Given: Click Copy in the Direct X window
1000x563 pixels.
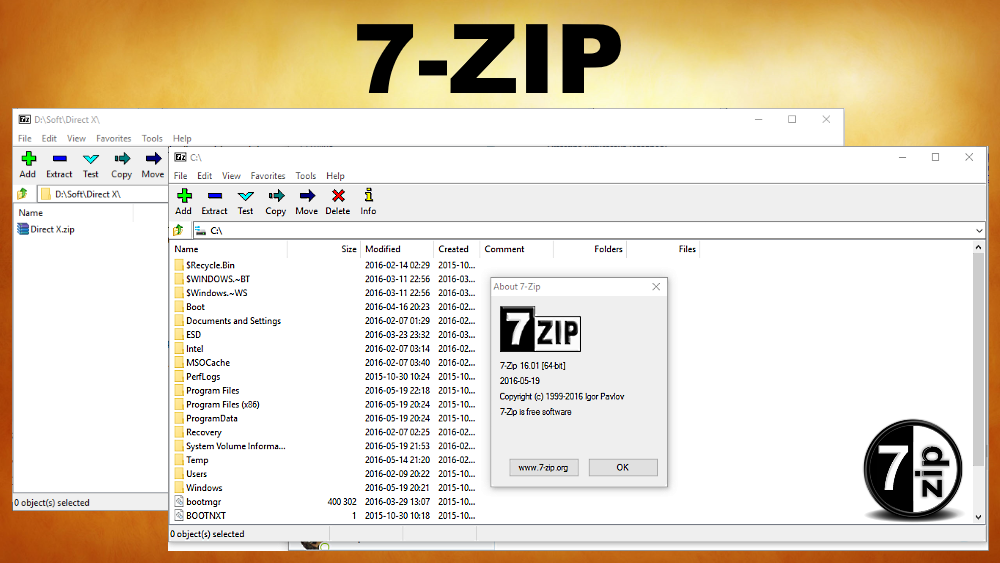Looking at the screenshot, I should click(121, 165).
